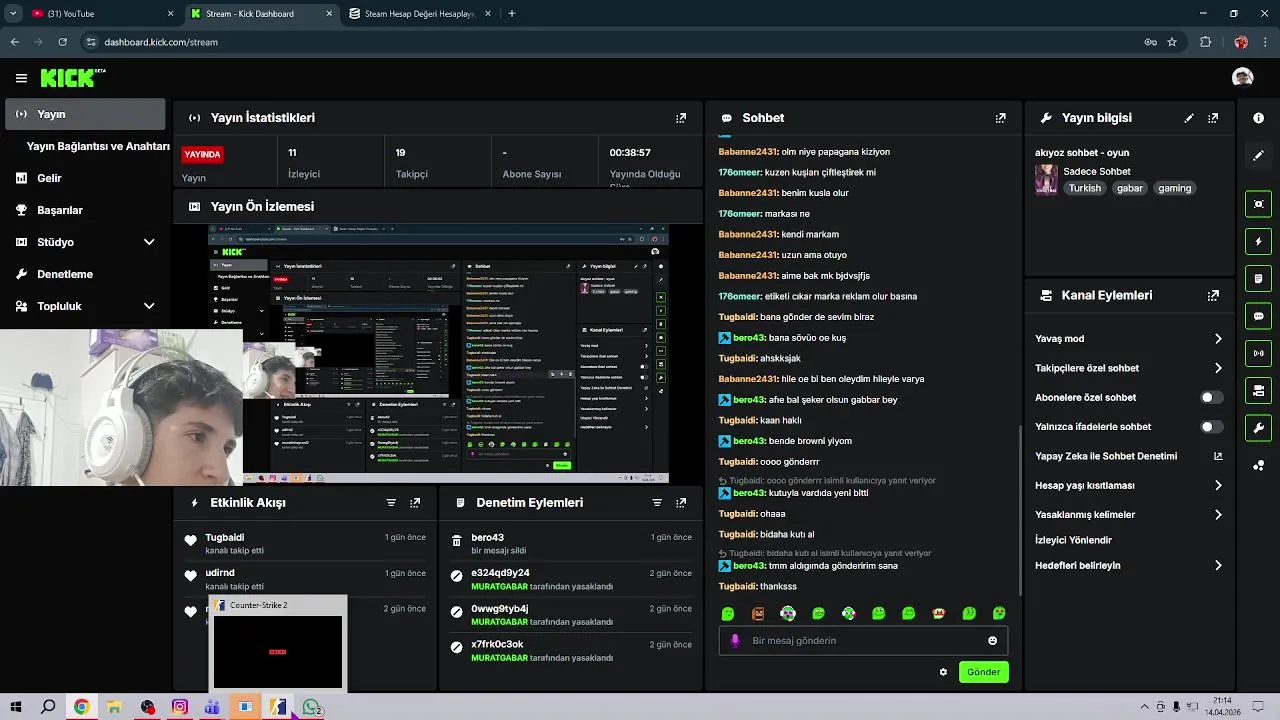Pop out the Etkinlik Akışı panel
Image resolution: width=1280 pixels, height=720 pixels.
coord(415,503)
